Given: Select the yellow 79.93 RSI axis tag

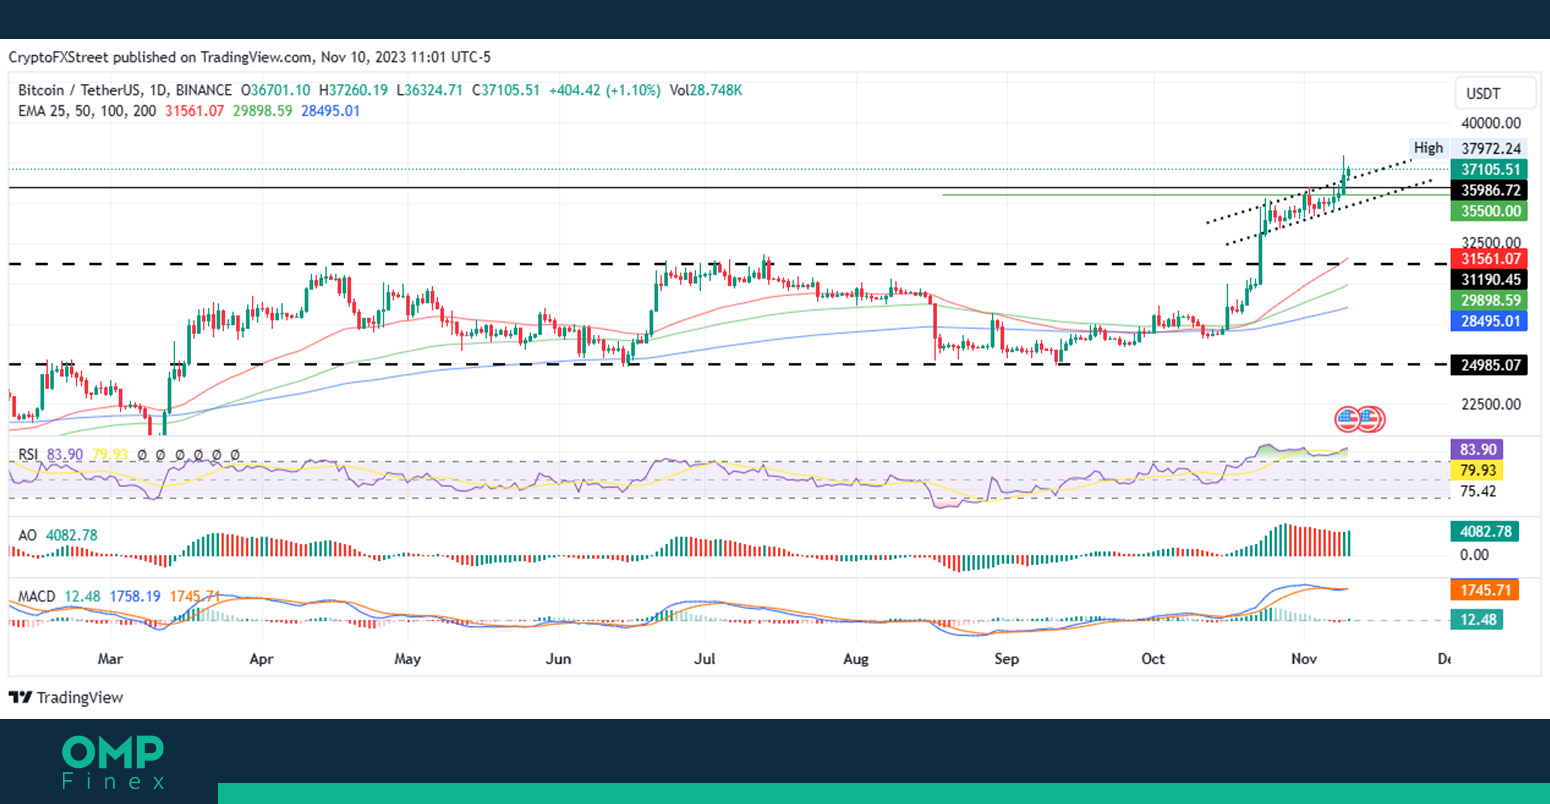Looking at the screenshot, I should tap(1476, 470).
